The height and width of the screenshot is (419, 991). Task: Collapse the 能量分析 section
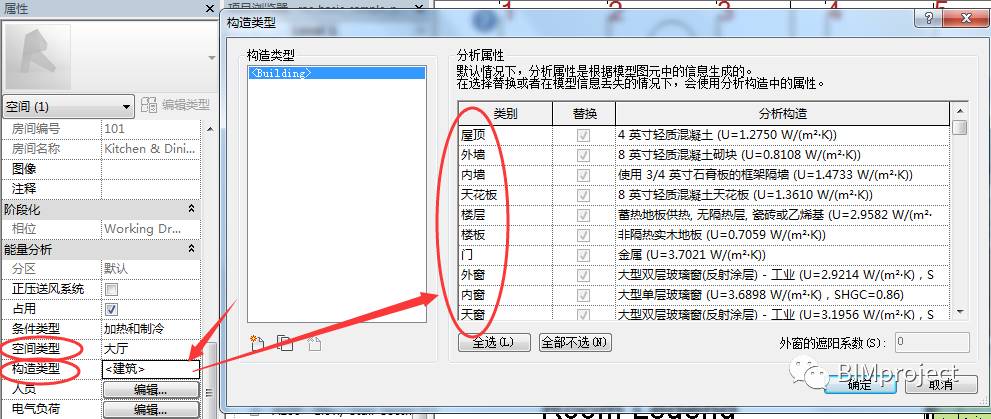click(x=192, y=250)
